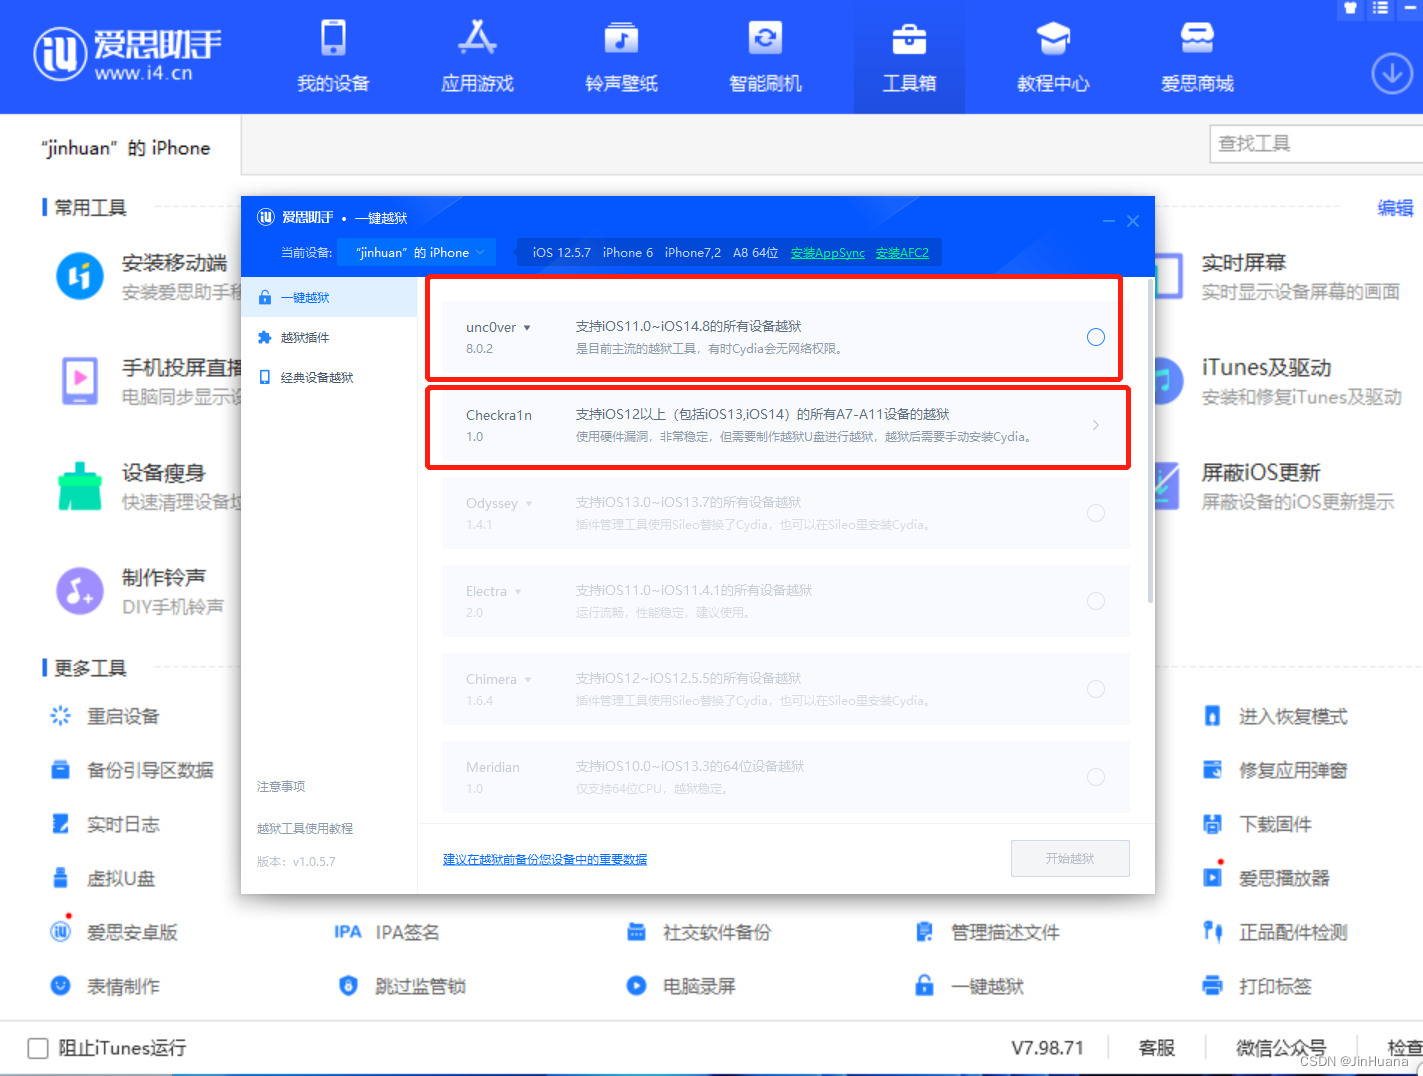The image size is (1423, 1076).
Task: Click the download manager arrow icon
Action: (x=1391, y=74)
